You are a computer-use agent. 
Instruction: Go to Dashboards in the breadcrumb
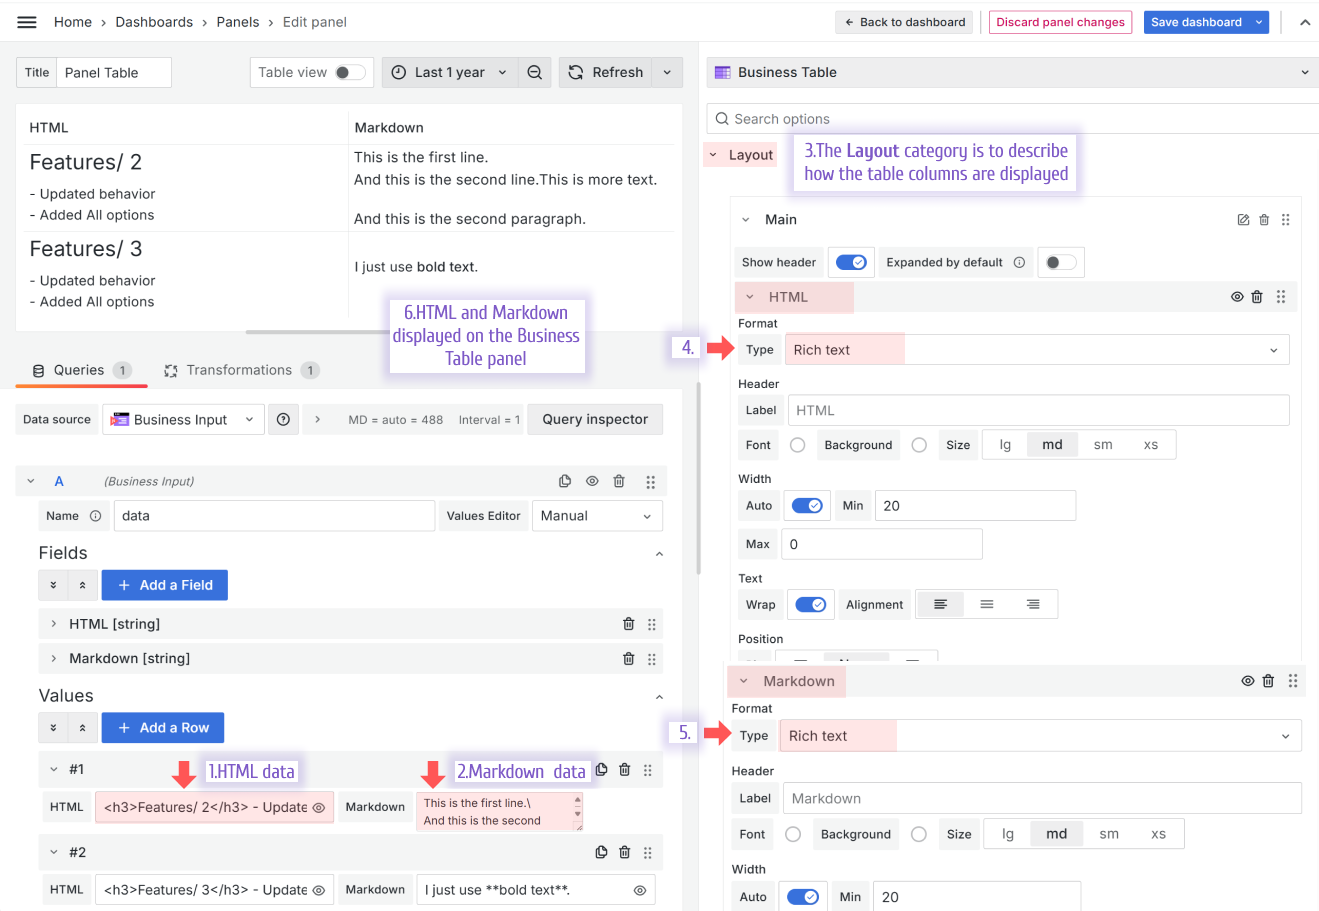[154, 22]
